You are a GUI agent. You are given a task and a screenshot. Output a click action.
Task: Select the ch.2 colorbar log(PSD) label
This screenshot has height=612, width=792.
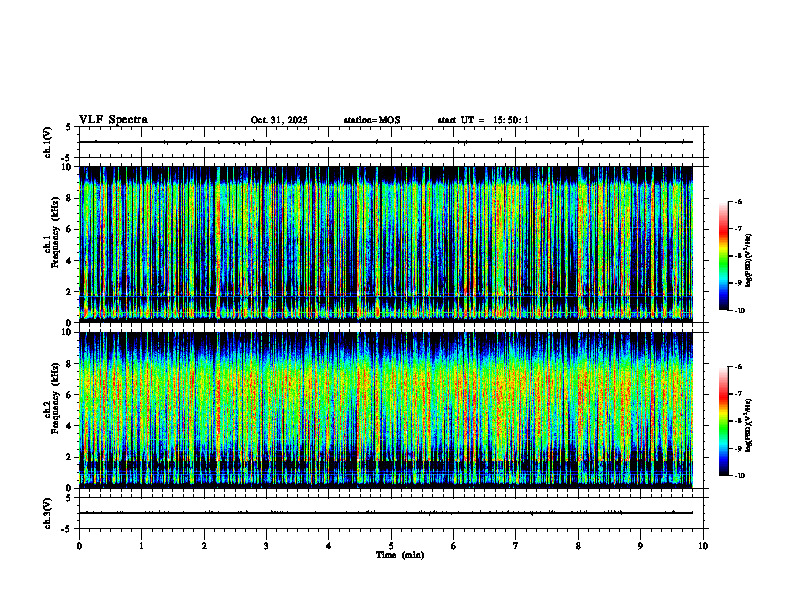pyautogui.click(x=749, y=425)
